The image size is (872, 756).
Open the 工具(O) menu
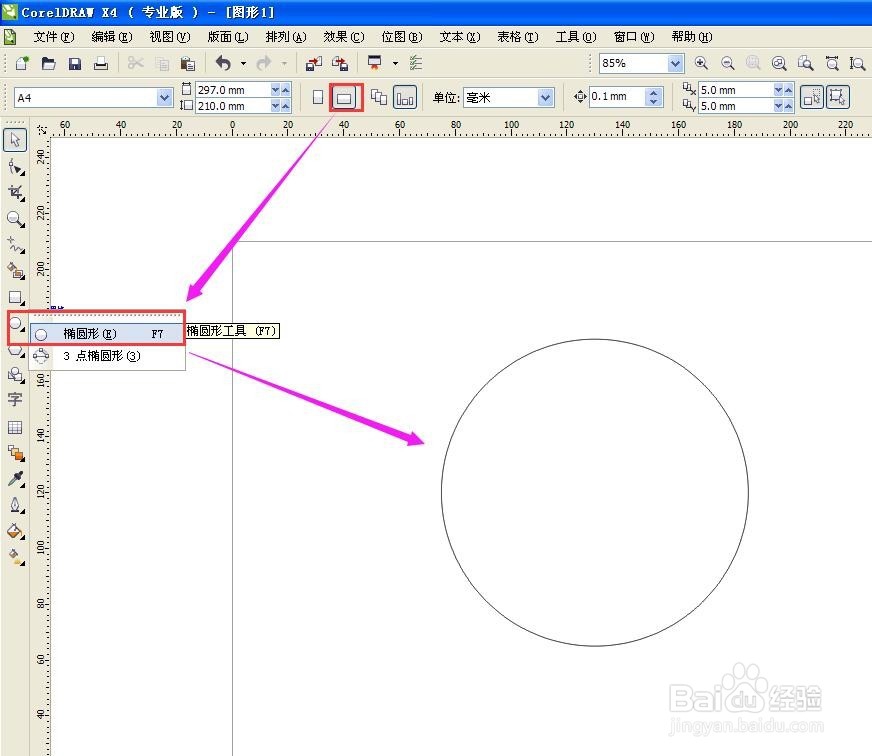(x=576, y=37)
